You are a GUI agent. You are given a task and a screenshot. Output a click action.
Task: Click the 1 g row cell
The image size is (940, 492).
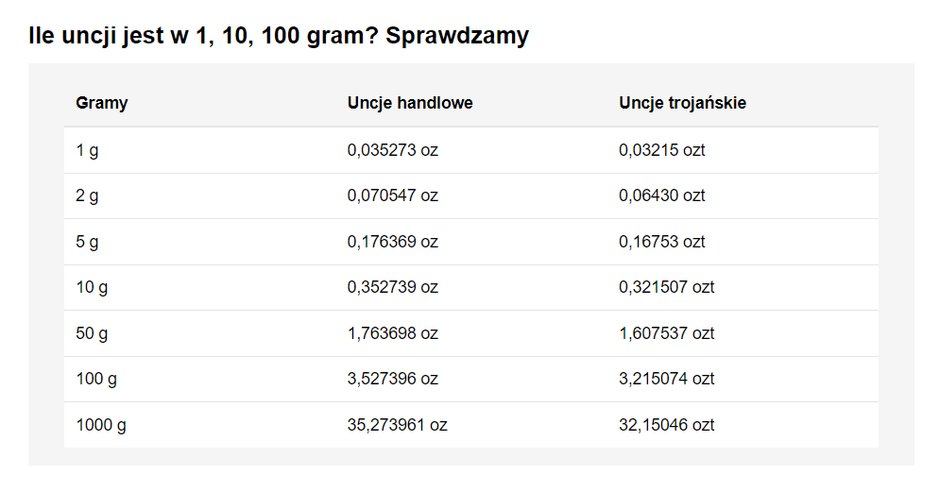[87, 150]
